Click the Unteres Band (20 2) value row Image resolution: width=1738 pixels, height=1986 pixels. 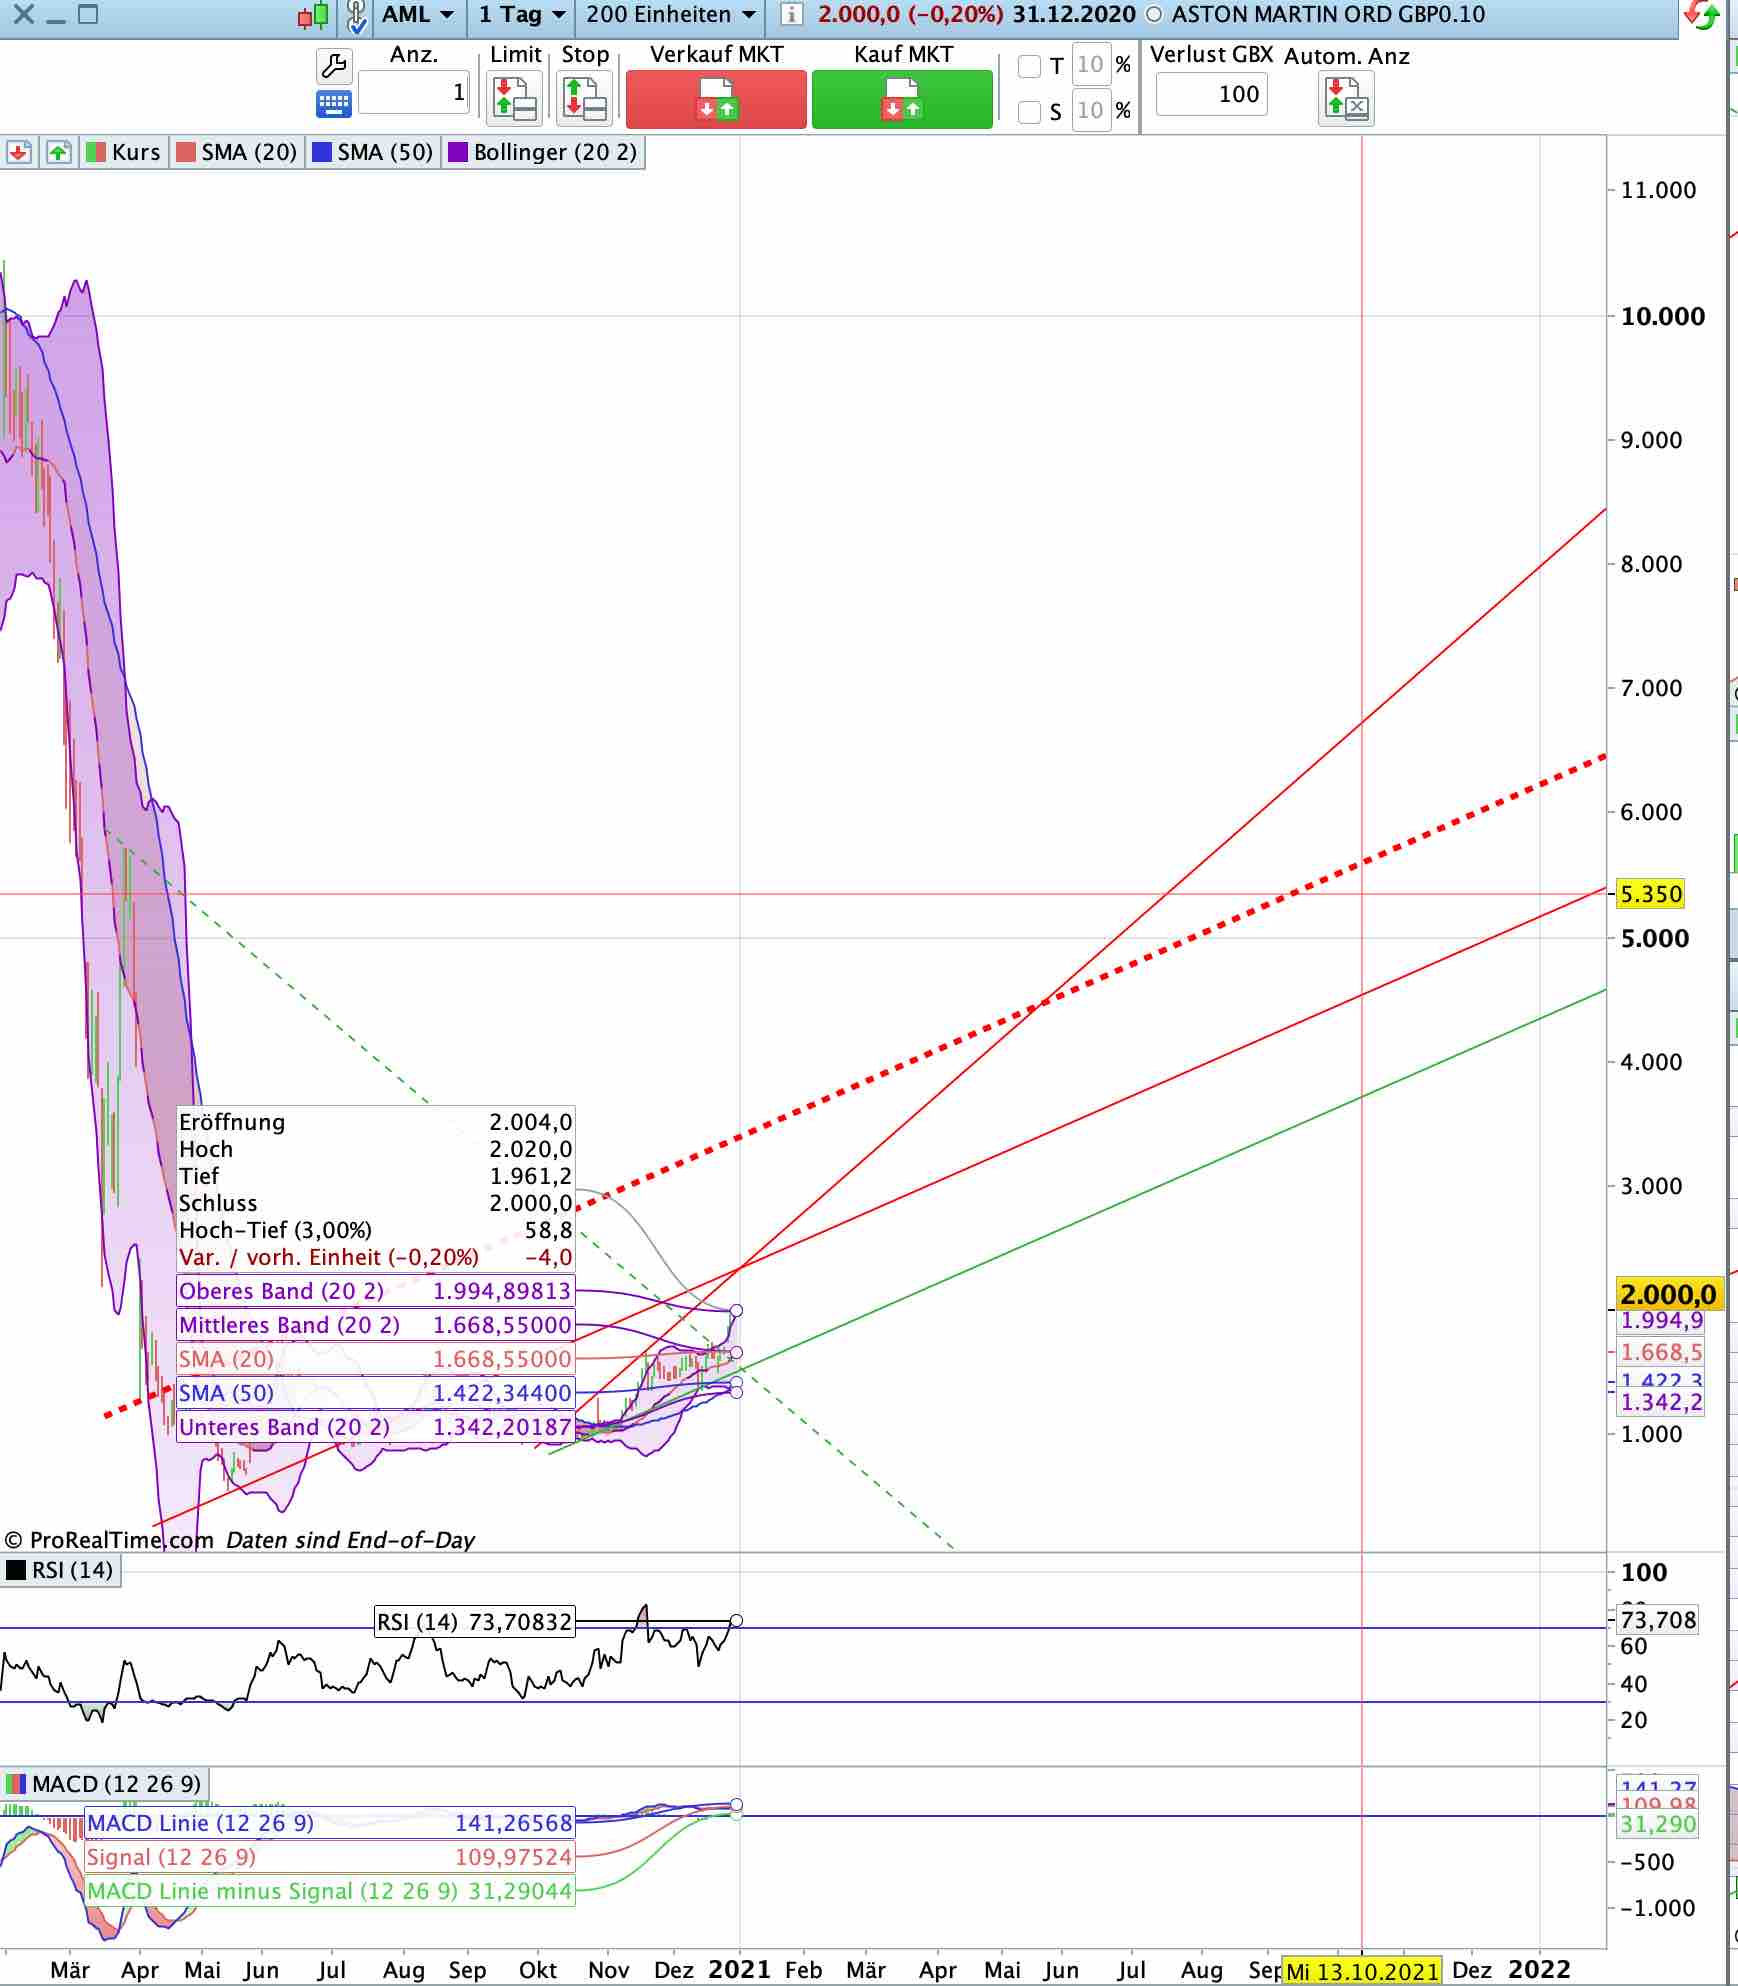point(376,1427)
